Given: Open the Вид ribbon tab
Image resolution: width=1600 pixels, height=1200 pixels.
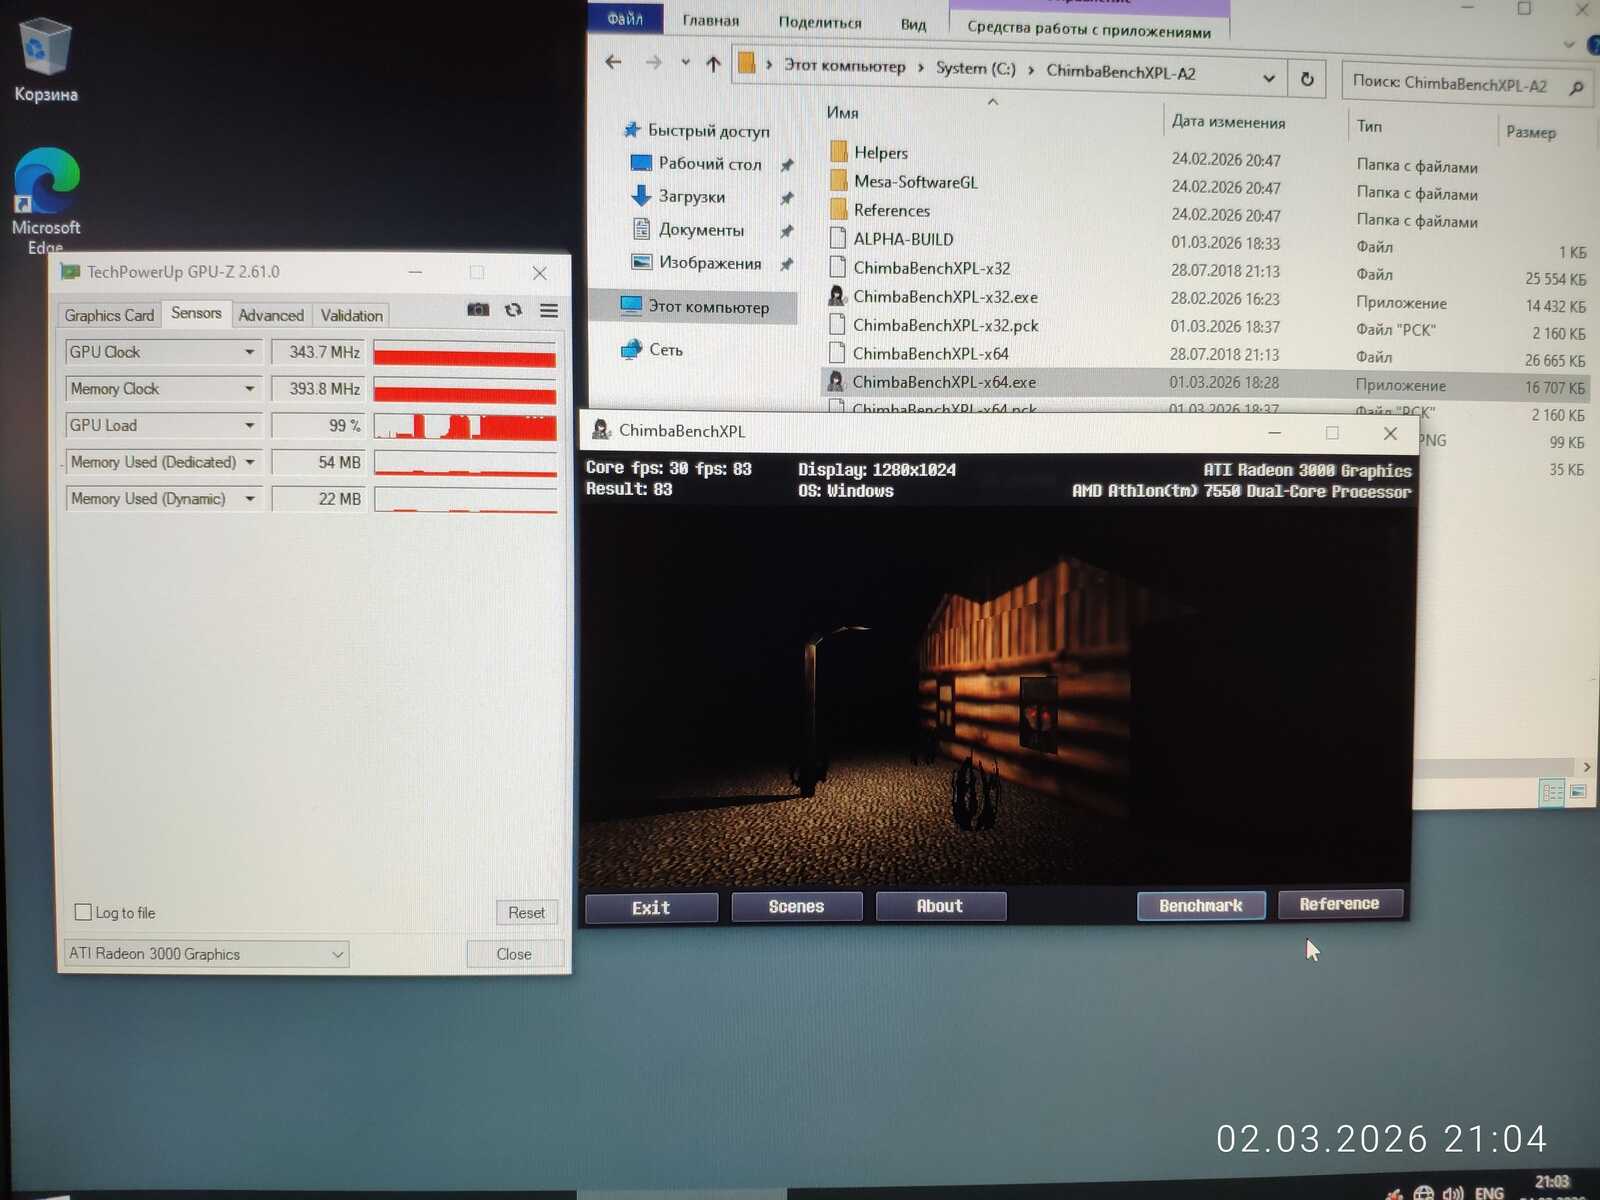Looking at the screenshot, I should tap(913, 24).
